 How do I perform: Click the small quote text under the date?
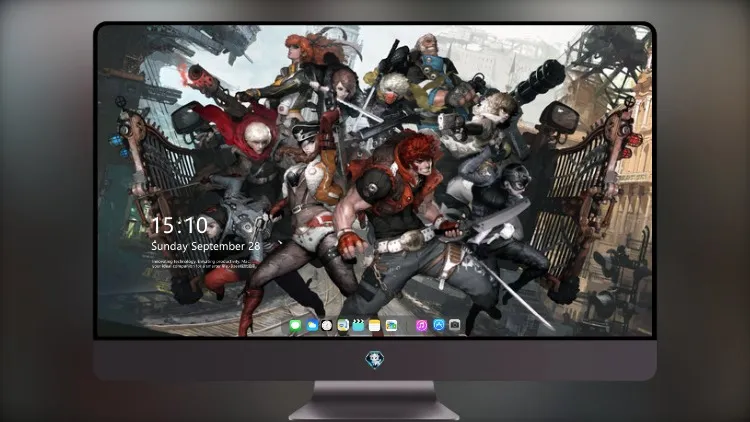204,264
